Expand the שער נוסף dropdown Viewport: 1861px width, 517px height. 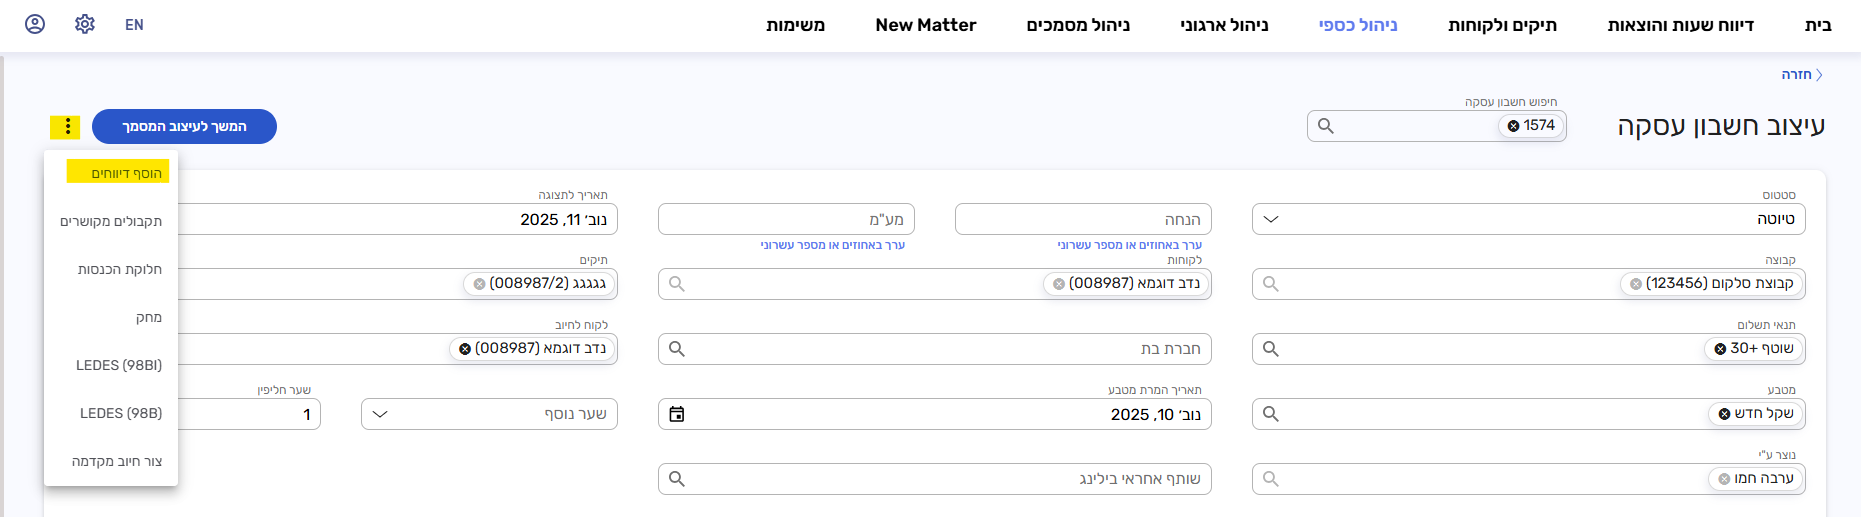[380, 414]
